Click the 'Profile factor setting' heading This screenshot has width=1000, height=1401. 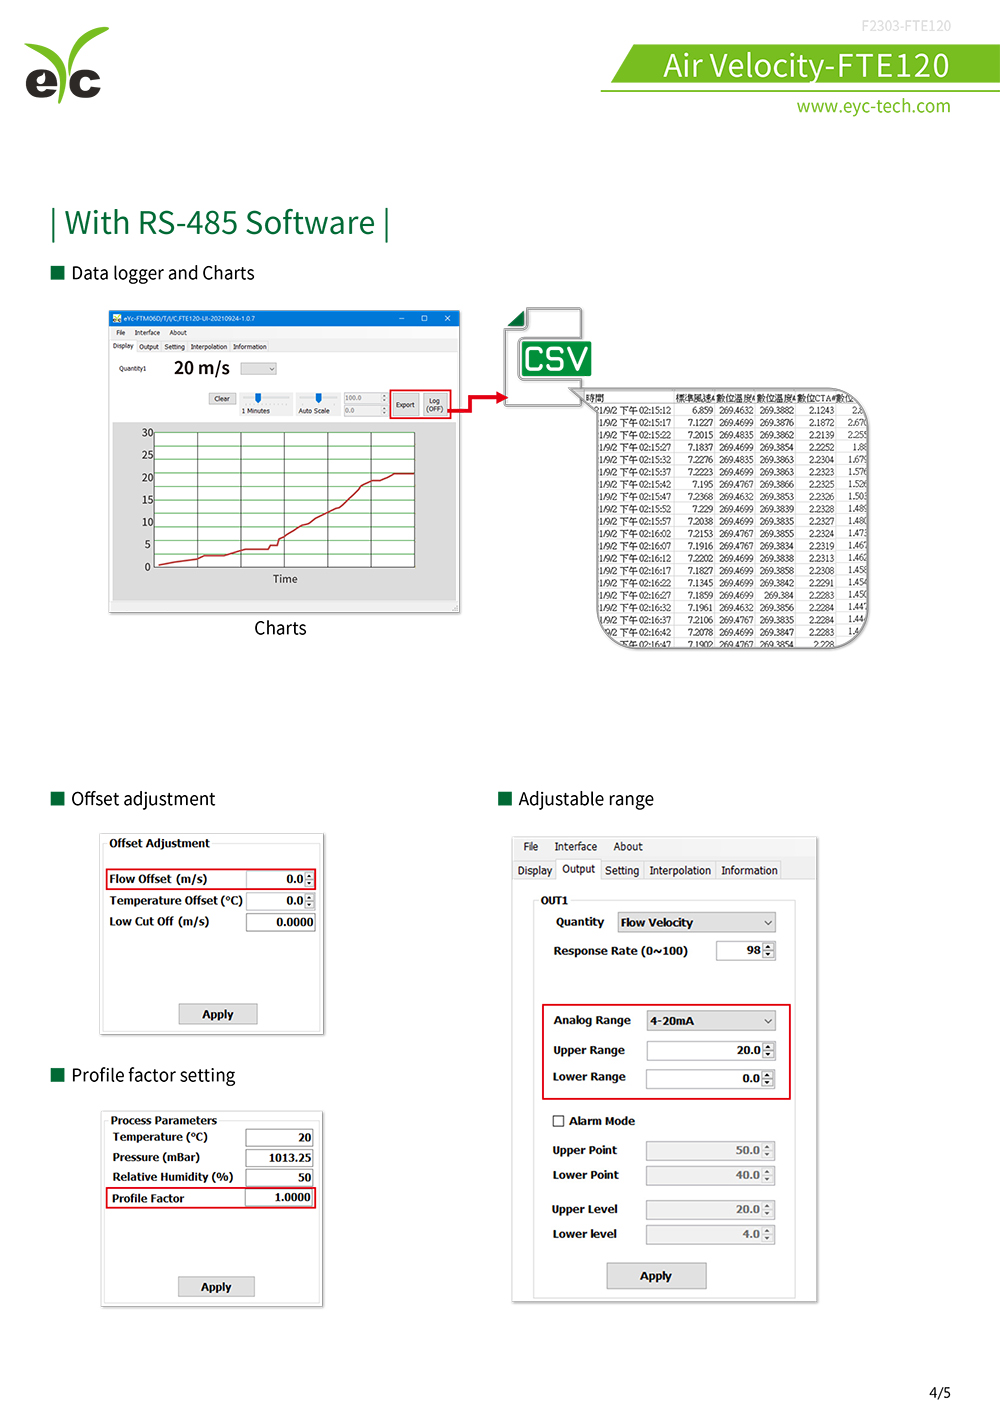(153, 1075)
